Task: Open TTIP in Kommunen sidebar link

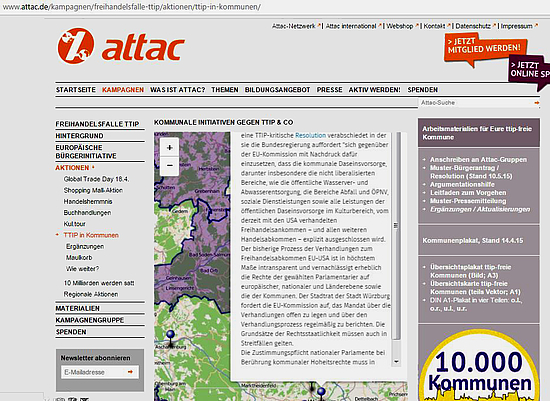Action: click(91, 235)
